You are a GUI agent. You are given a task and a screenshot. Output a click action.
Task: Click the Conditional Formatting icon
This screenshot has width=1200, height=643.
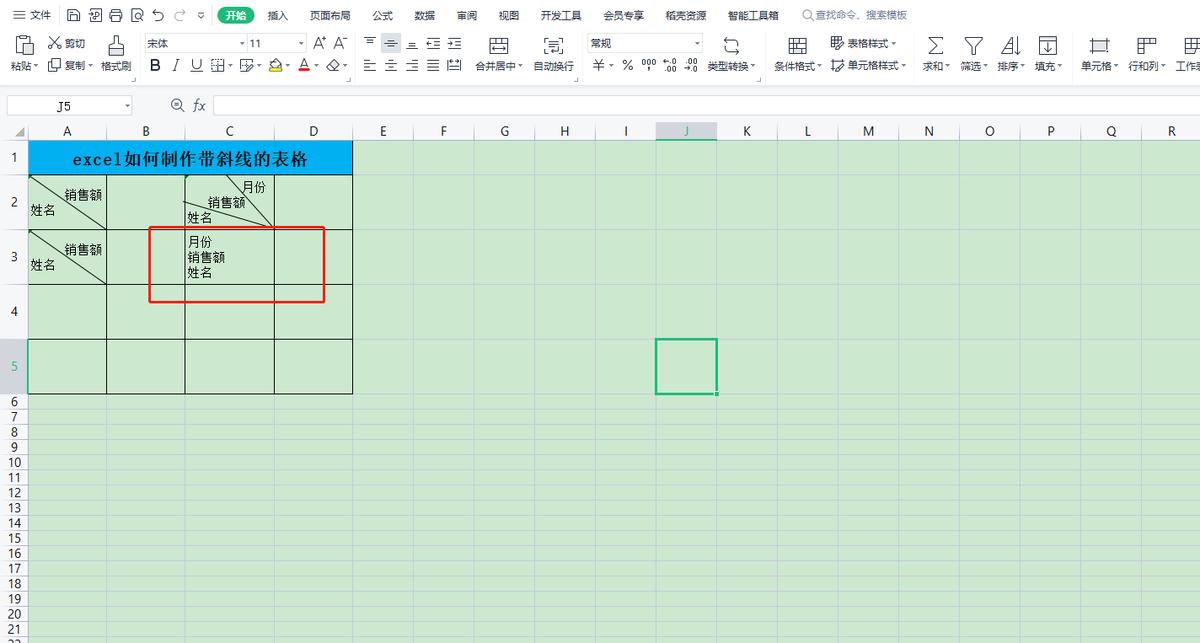click(x=797, y=45)
